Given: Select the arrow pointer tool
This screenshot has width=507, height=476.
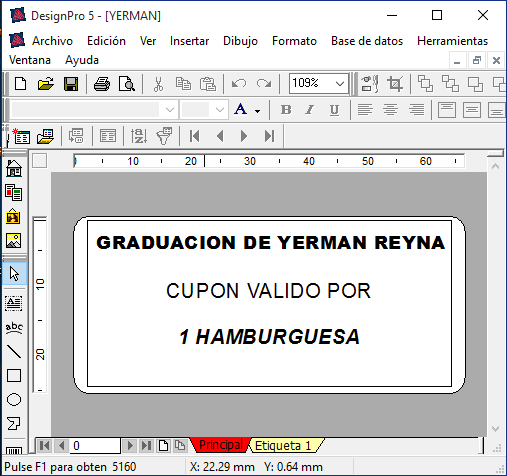Looking at the screenshot, I should (x=14, y=274).
